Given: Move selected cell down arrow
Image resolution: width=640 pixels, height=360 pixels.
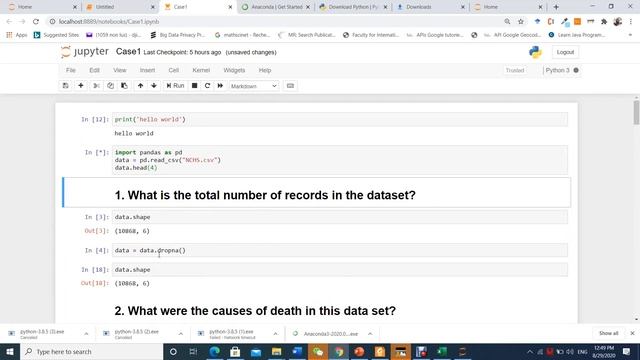Looking at the screenshot, I should [154, 86].
